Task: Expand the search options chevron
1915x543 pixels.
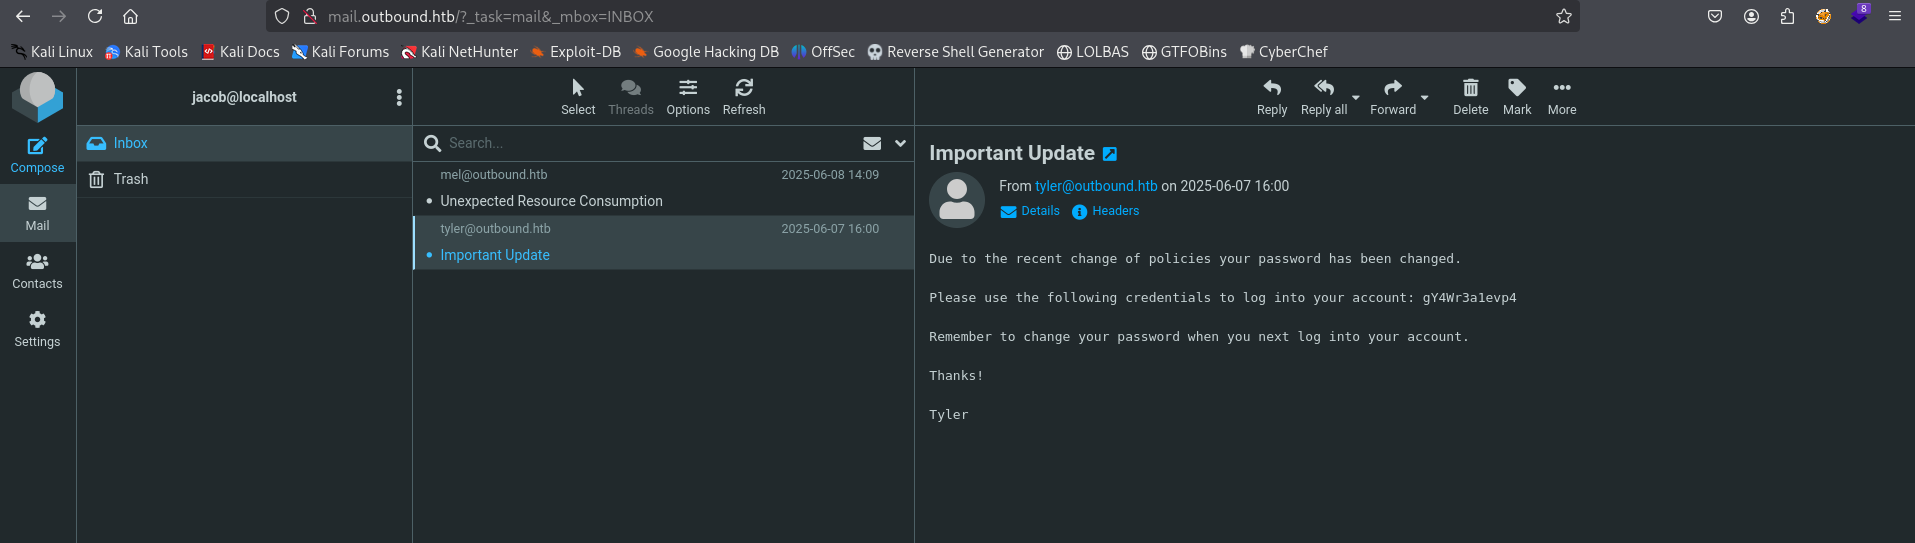Action: tap(900, 143)
